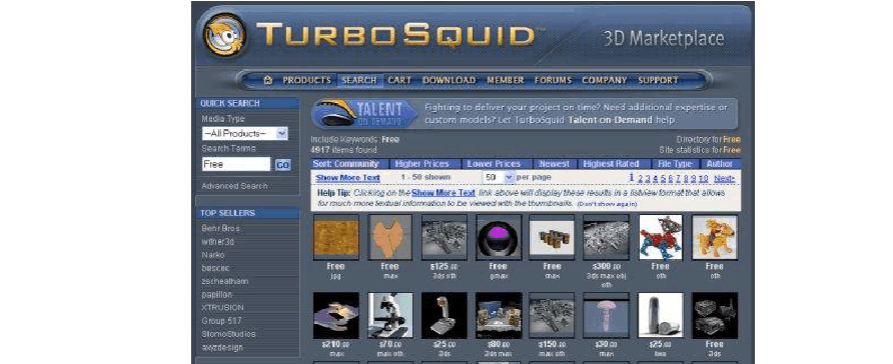Open the 50 per page dropdown
Viewport: 893px width, 364px height.
[x=499, y=177]
